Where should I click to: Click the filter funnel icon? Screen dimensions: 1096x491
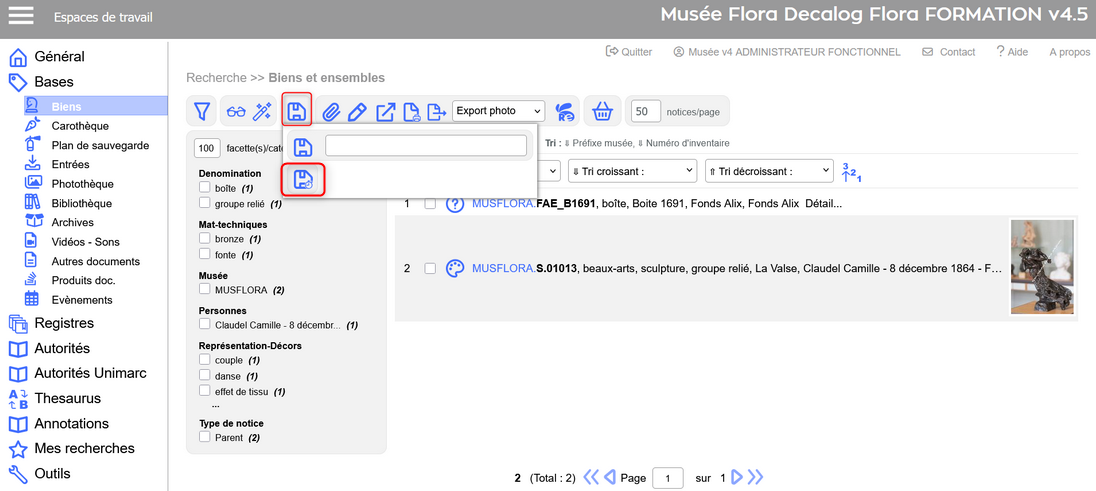pyautogui.click(x=202, y=111)
